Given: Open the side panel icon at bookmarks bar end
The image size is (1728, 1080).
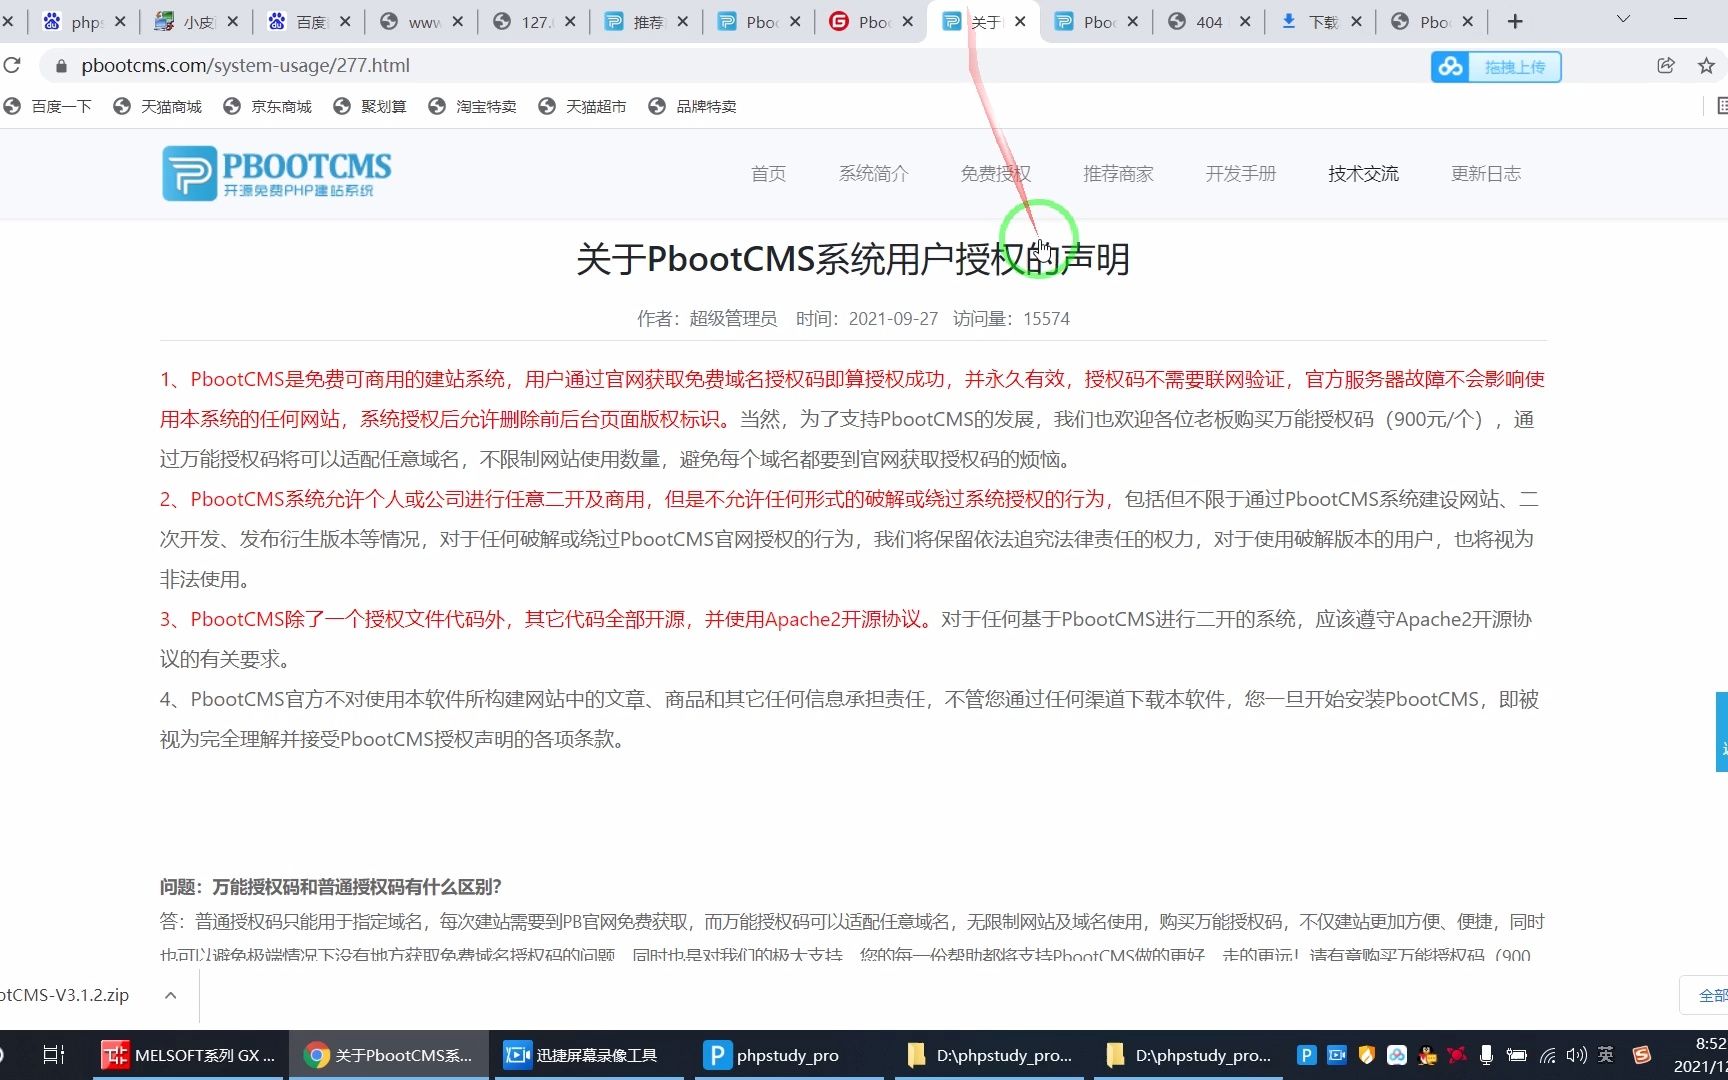Looking at the screenshot, I should (1721, 106).
